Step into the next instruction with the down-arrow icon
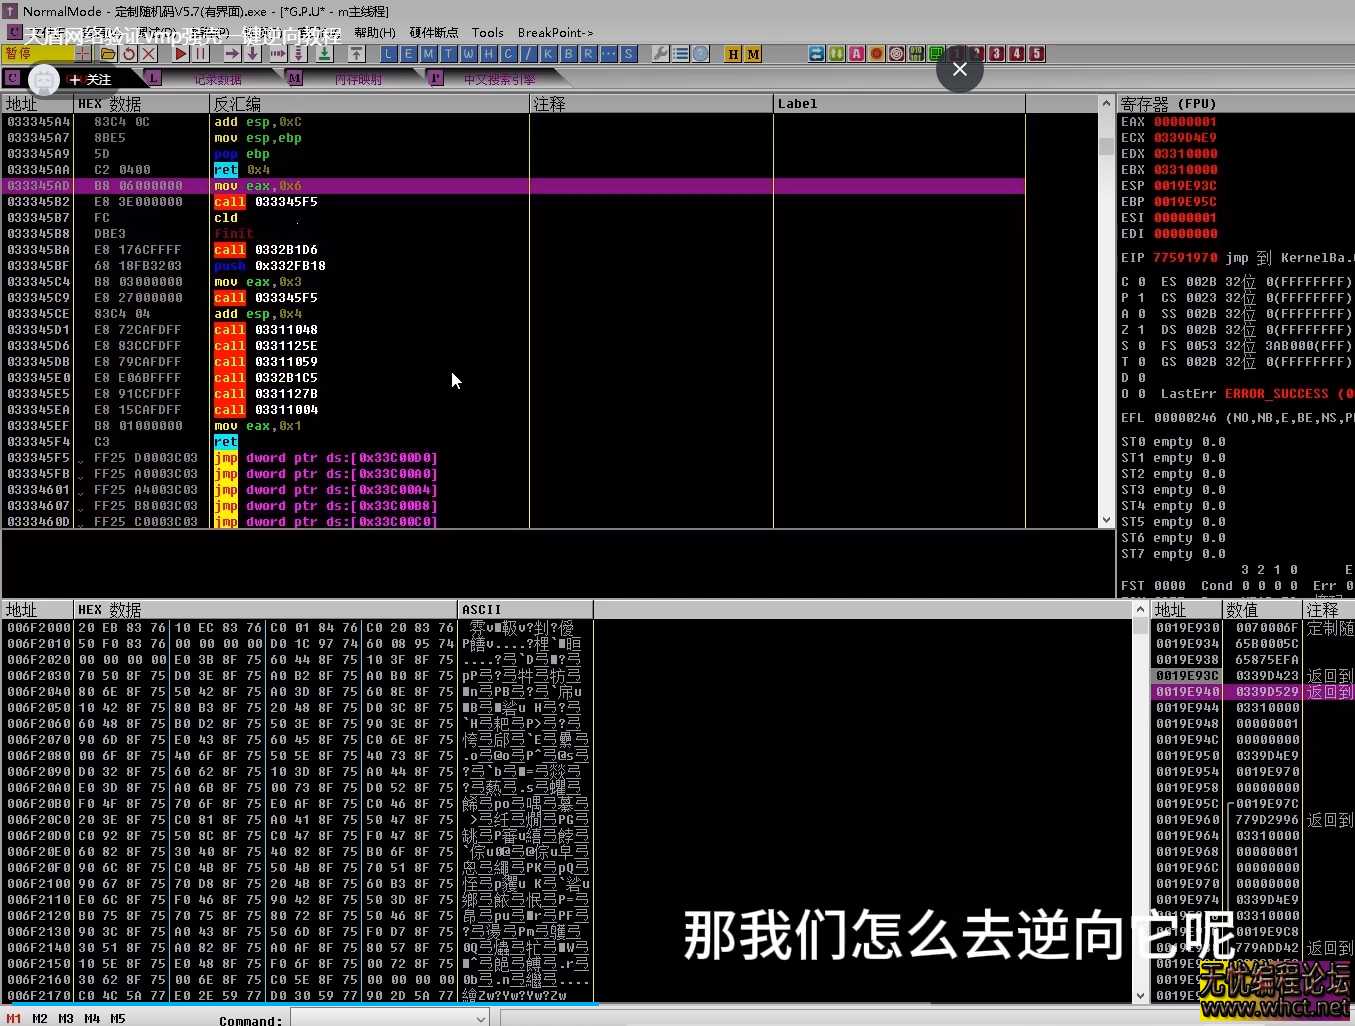This screenshot has width=1355, height=1026. [253, 54]
